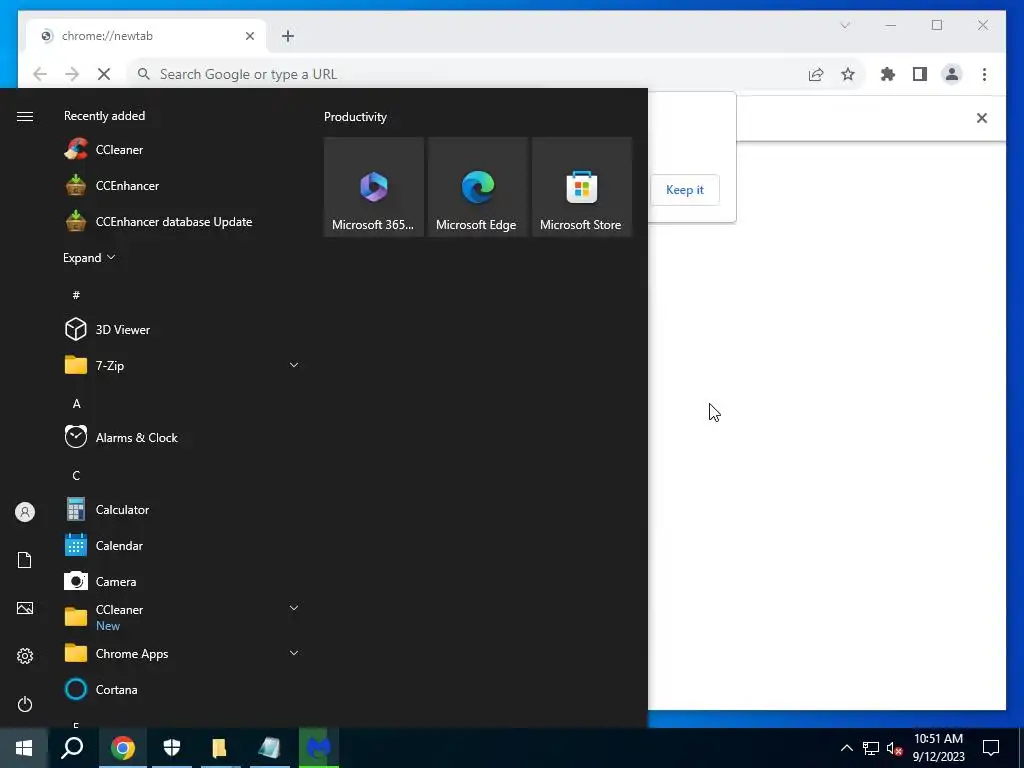Open Calendar app
Image resolution: width=1024 pixels, height=768 pixels.
(x=183, y=545)
